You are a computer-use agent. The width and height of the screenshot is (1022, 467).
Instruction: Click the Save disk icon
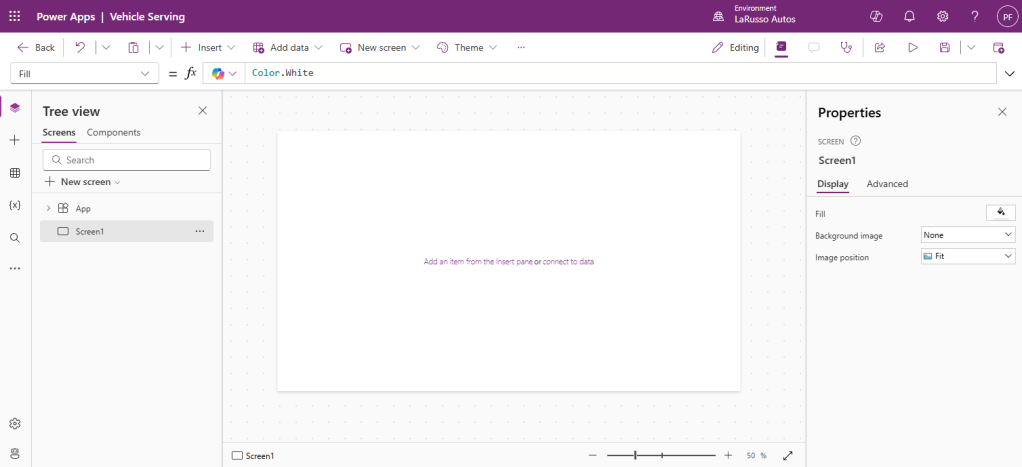tap(944, 47)
